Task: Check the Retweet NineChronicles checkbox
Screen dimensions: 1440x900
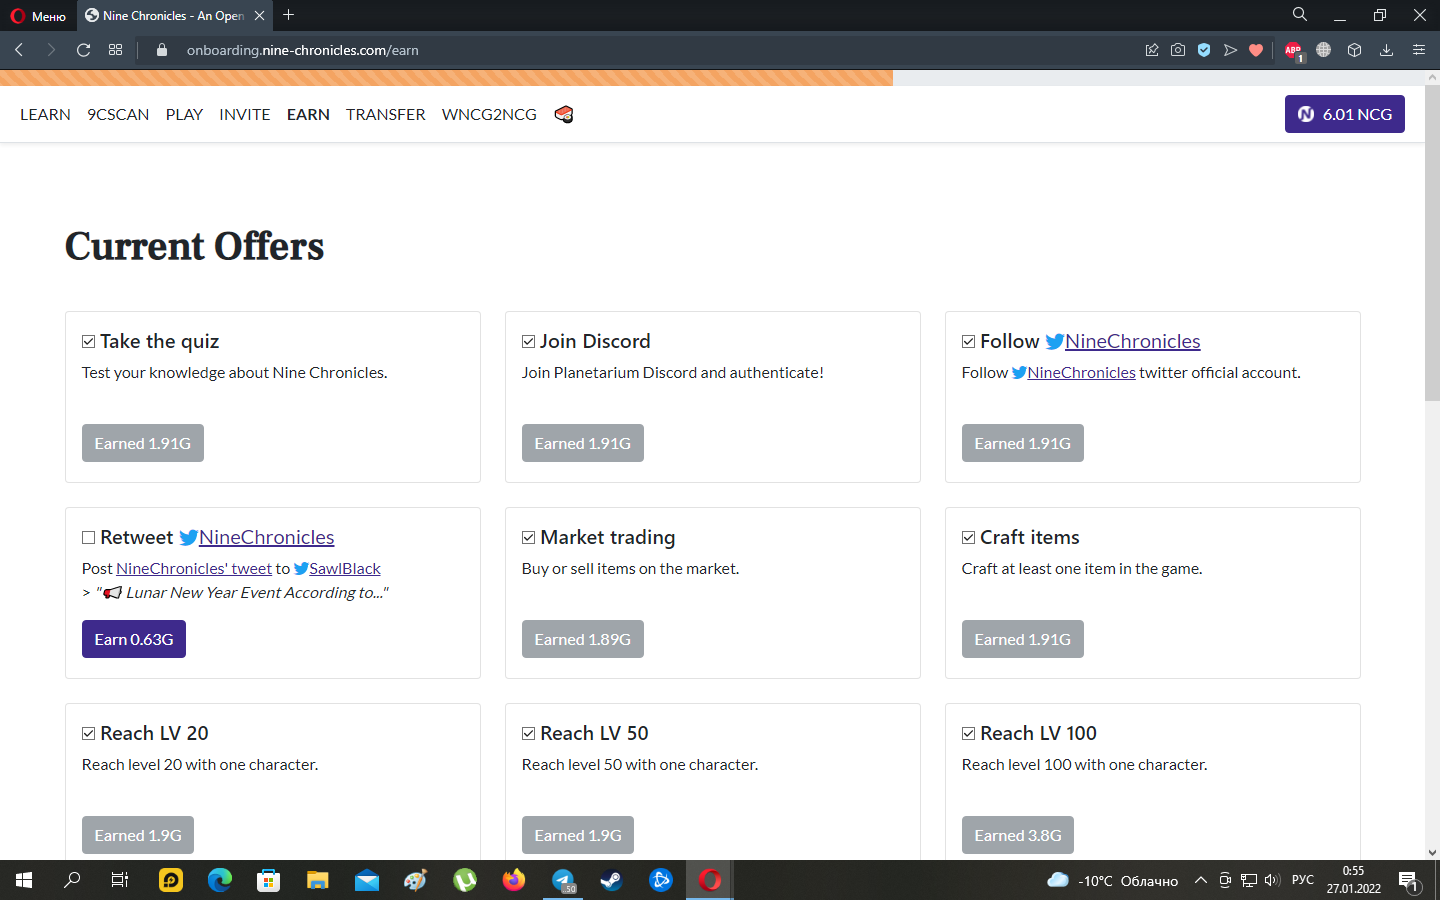Action: click(89, 538)
